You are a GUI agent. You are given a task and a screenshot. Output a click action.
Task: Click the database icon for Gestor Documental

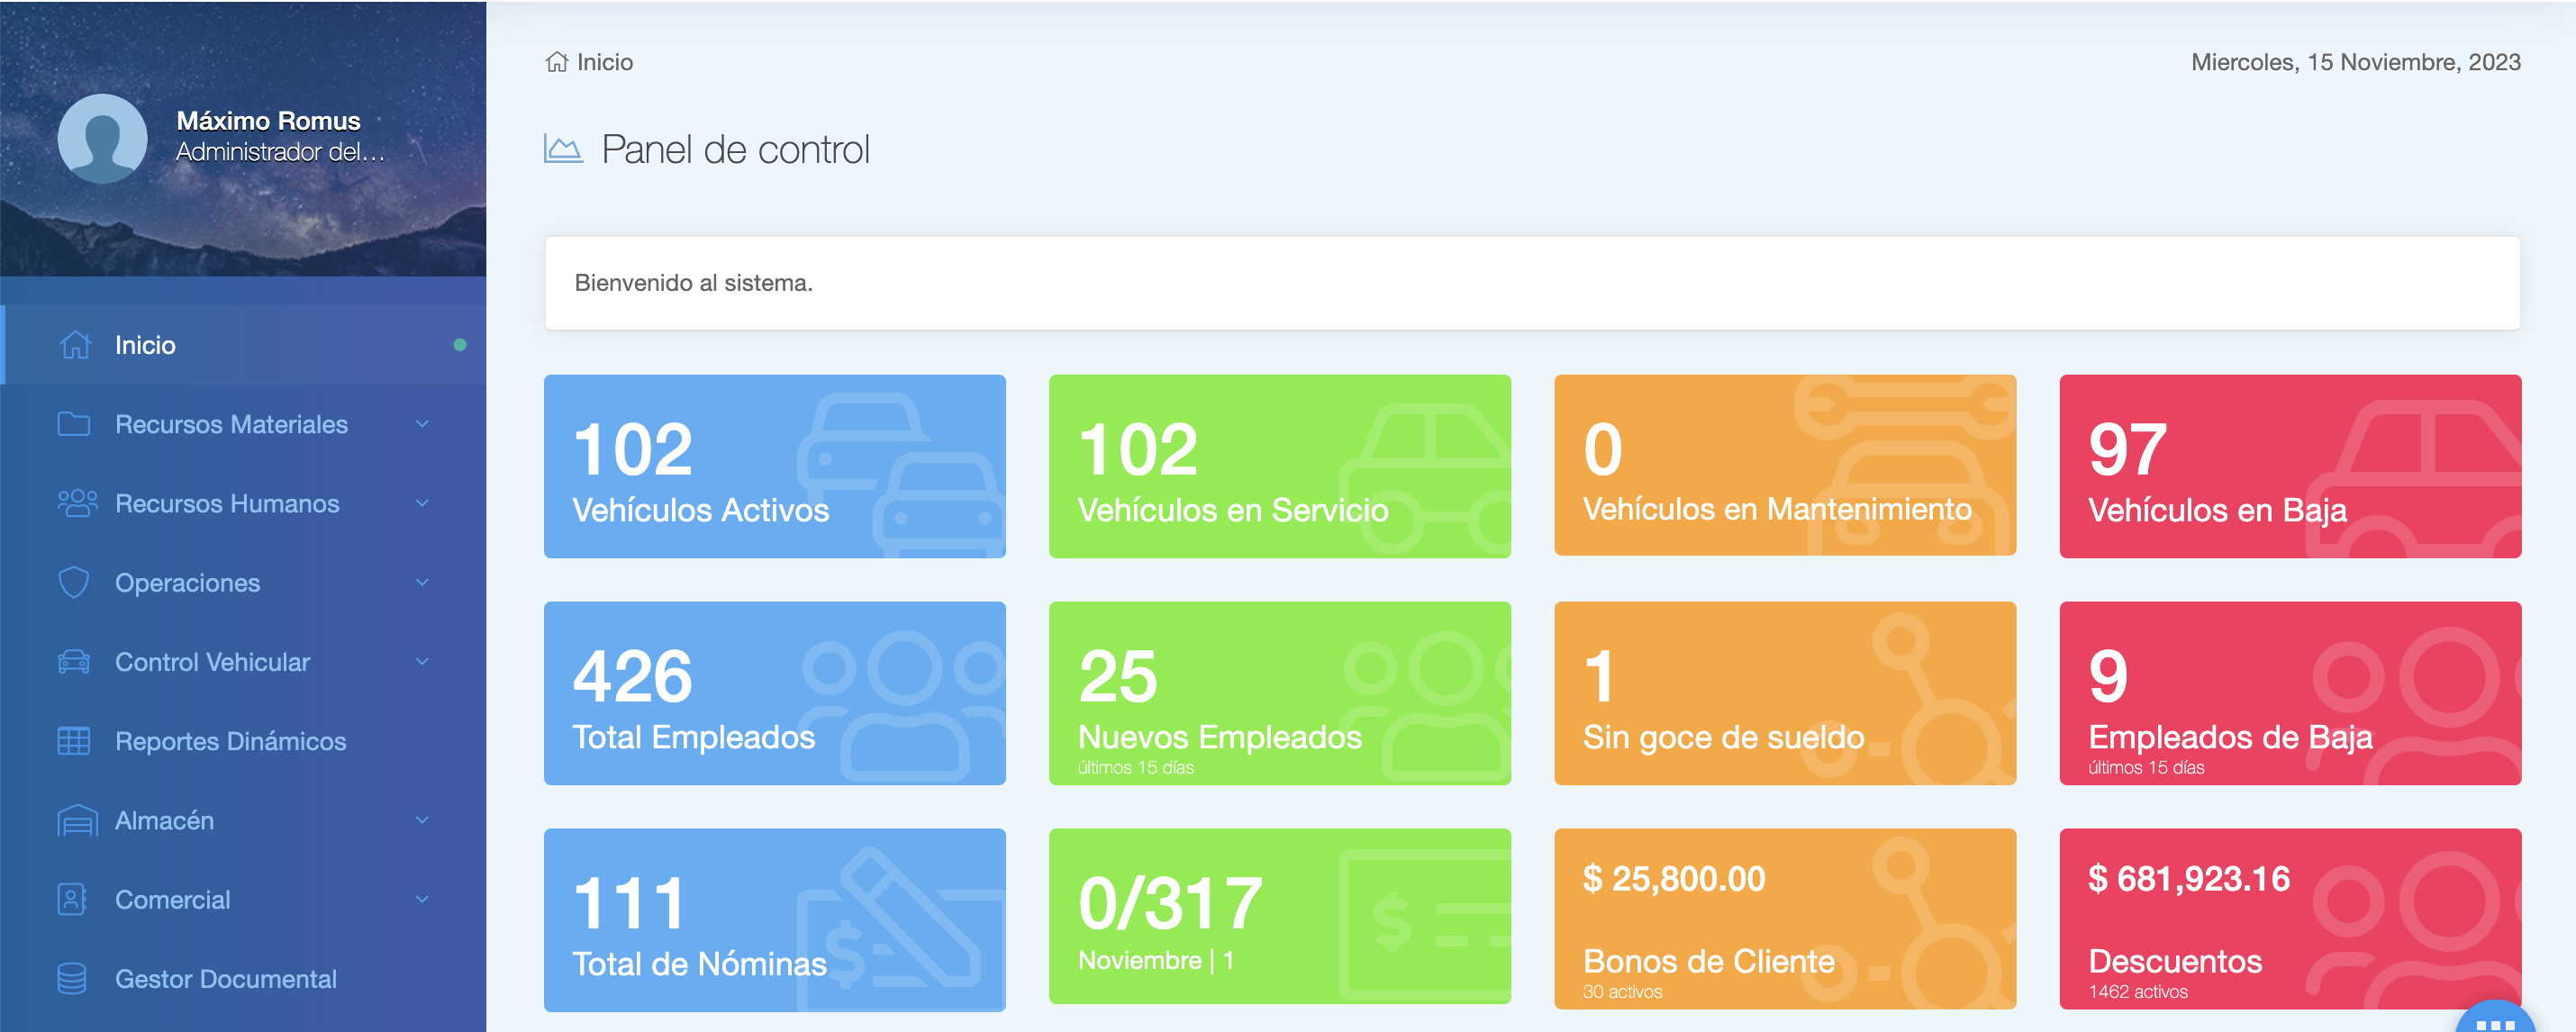click(x=72, y=979)
